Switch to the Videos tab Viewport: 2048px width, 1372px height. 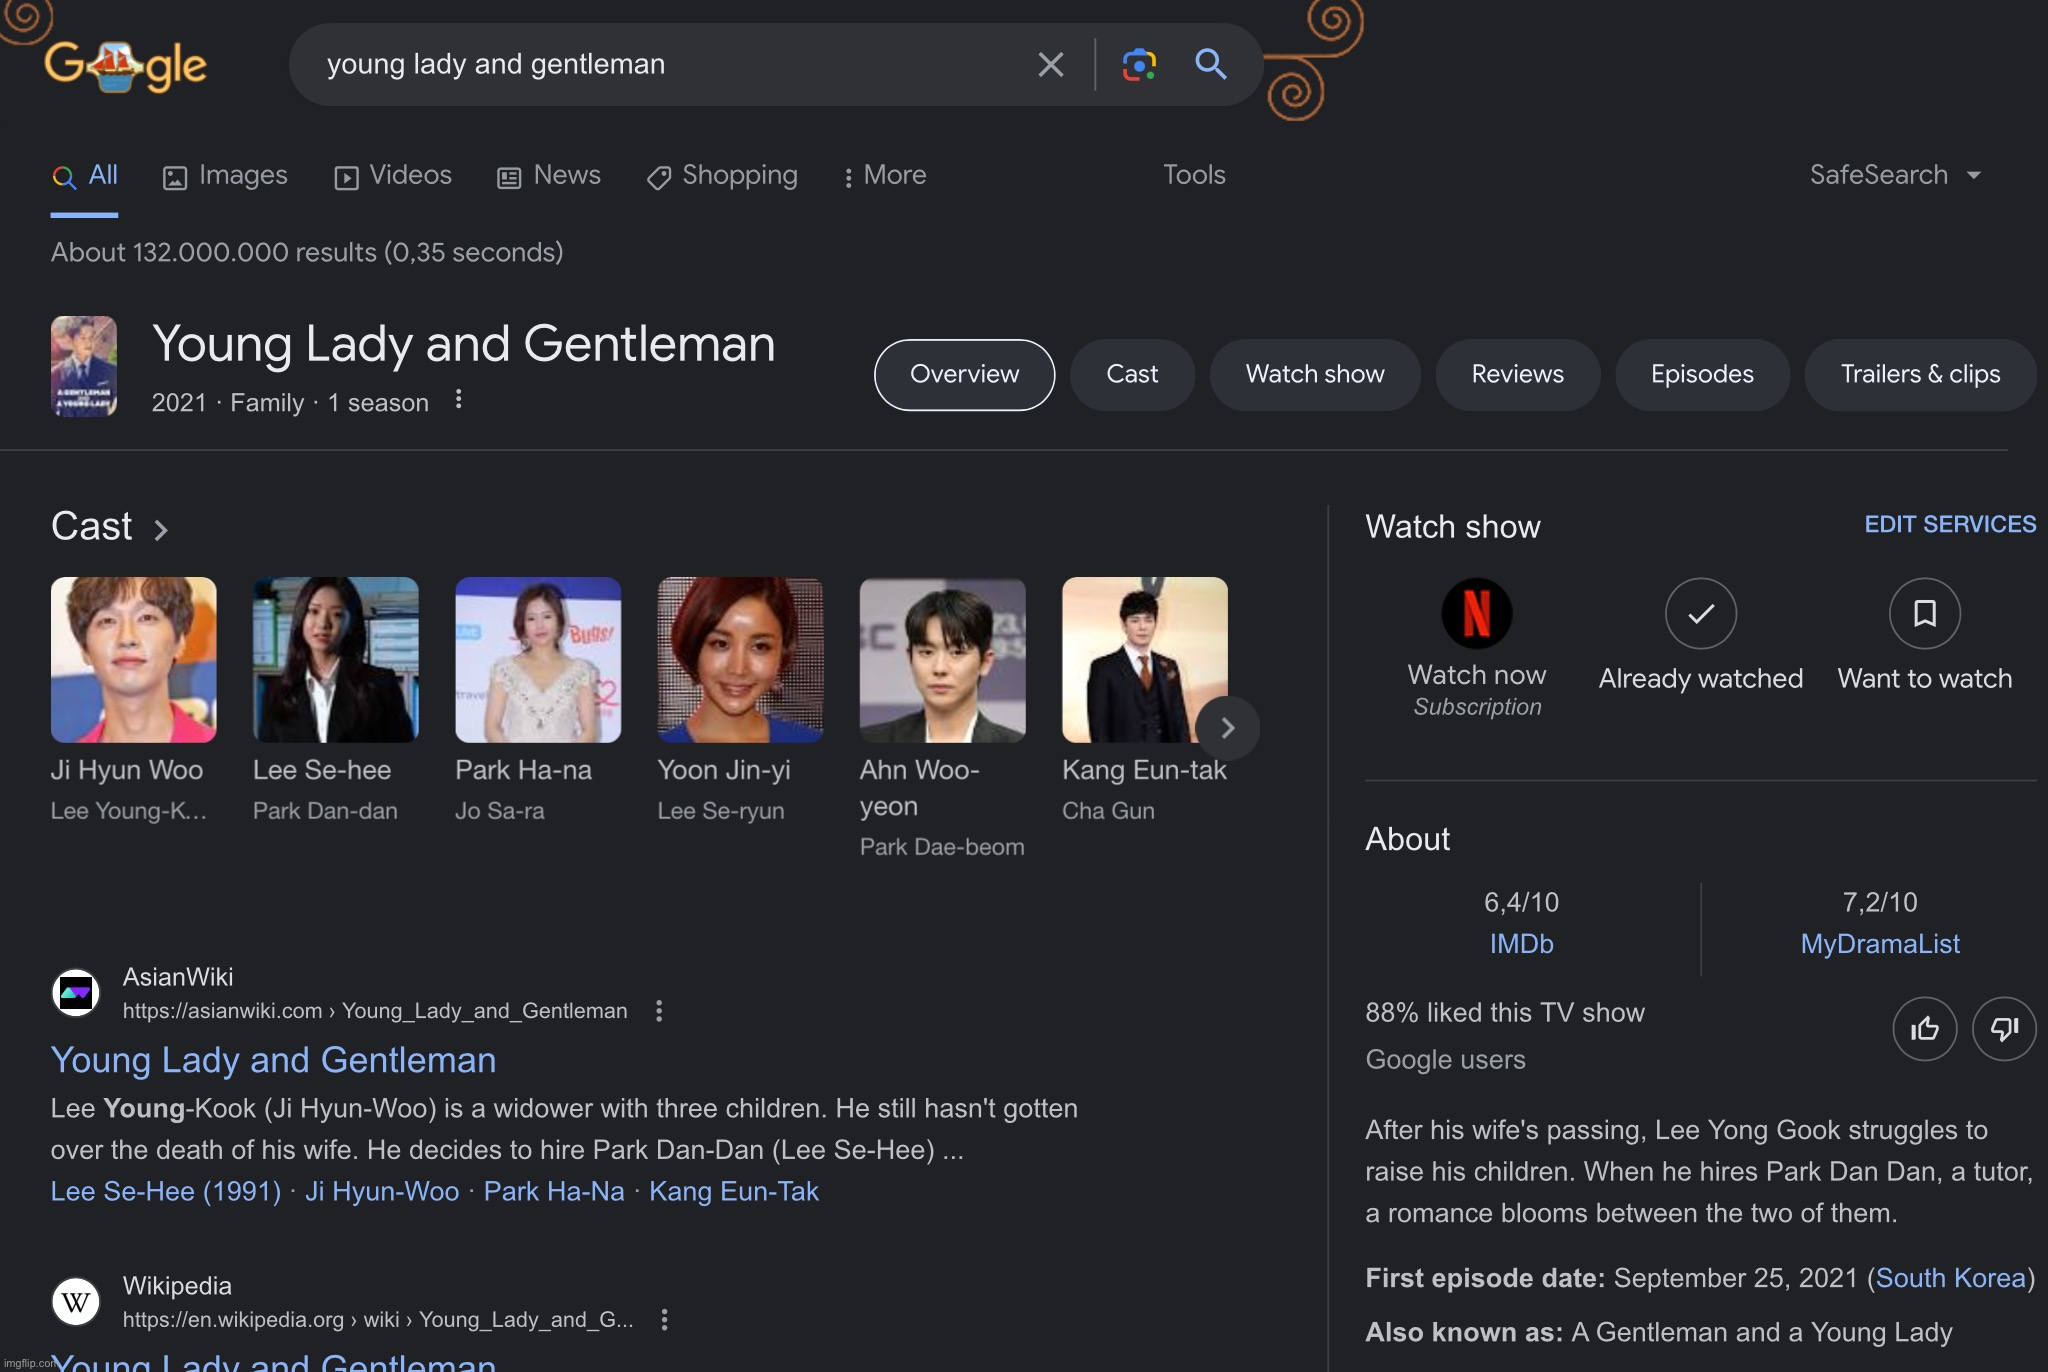click(393, 176)
